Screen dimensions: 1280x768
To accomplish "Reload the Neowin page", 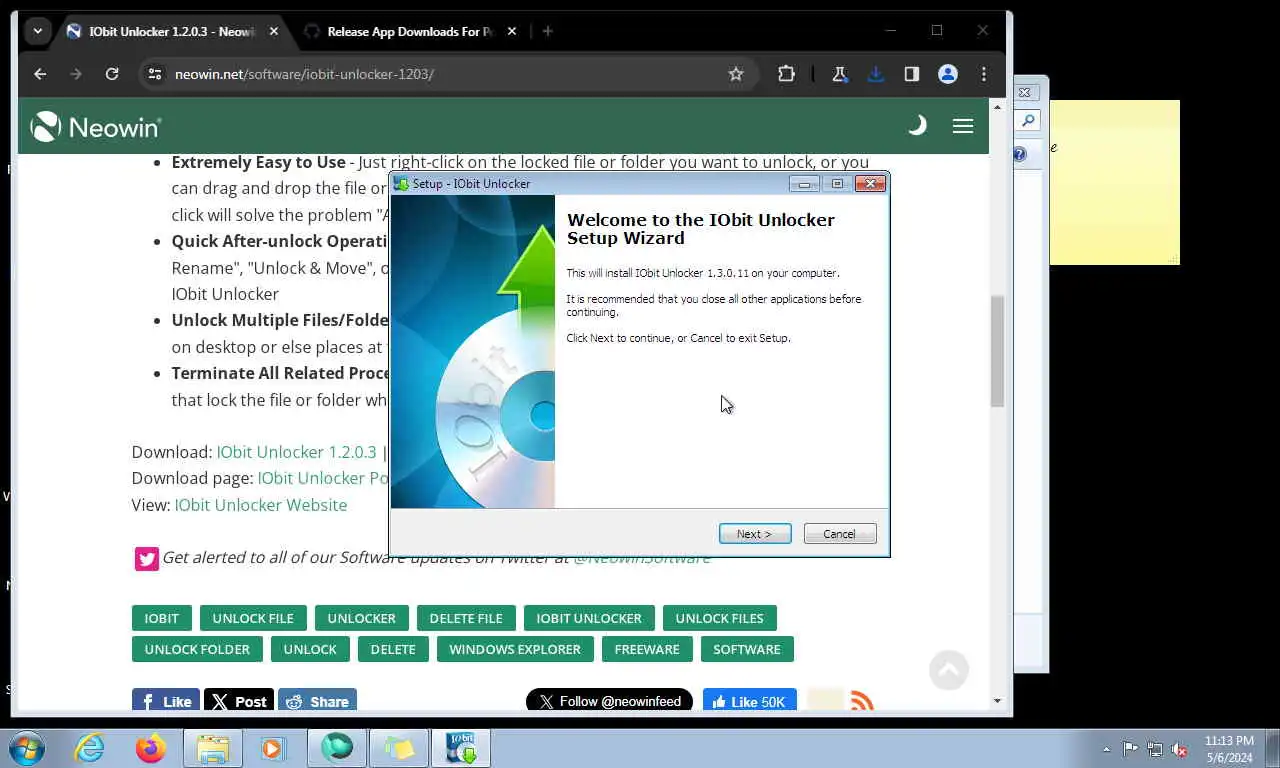I will tap(112, 74).
